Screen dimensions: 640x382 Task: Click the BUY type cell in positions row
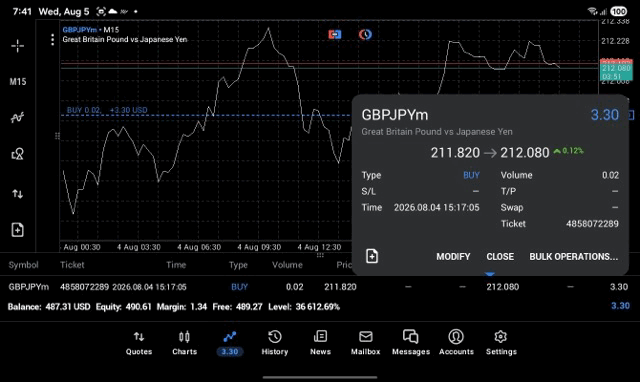click(240, 287)
